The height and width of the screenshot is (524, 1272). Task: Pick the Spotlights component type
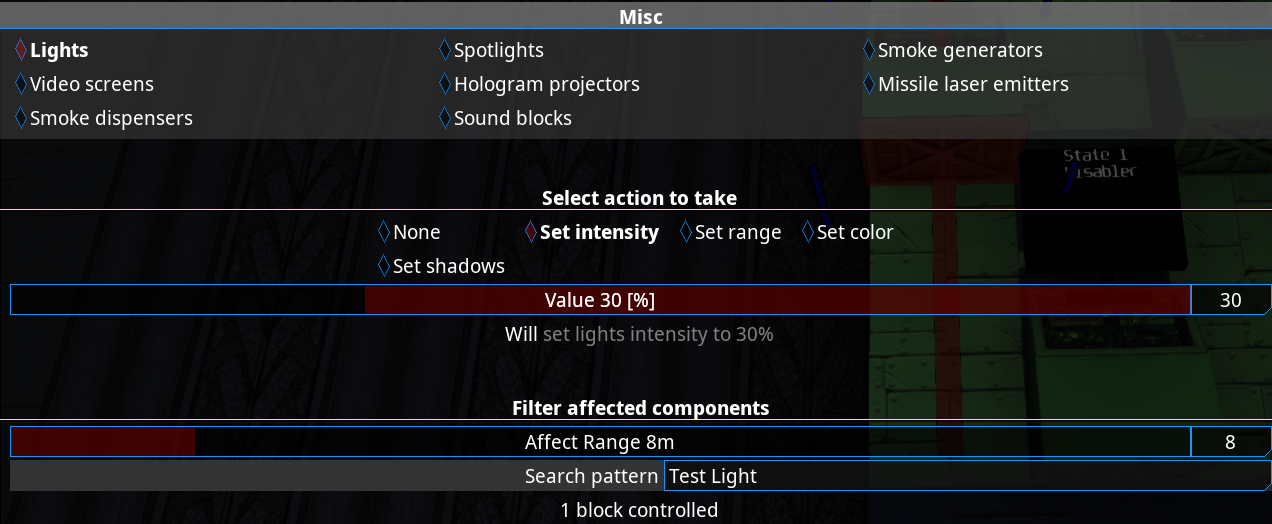[x=491, y=50]
